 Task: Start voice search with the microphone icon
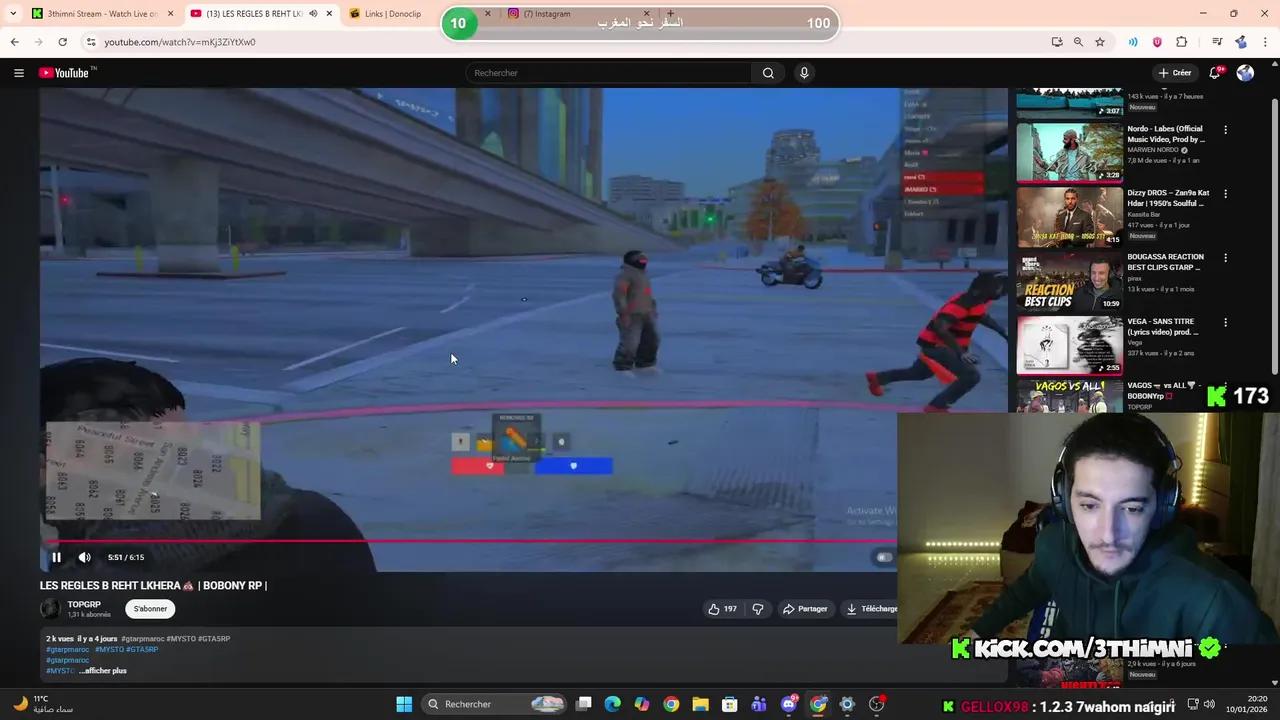tap(803, 72)
